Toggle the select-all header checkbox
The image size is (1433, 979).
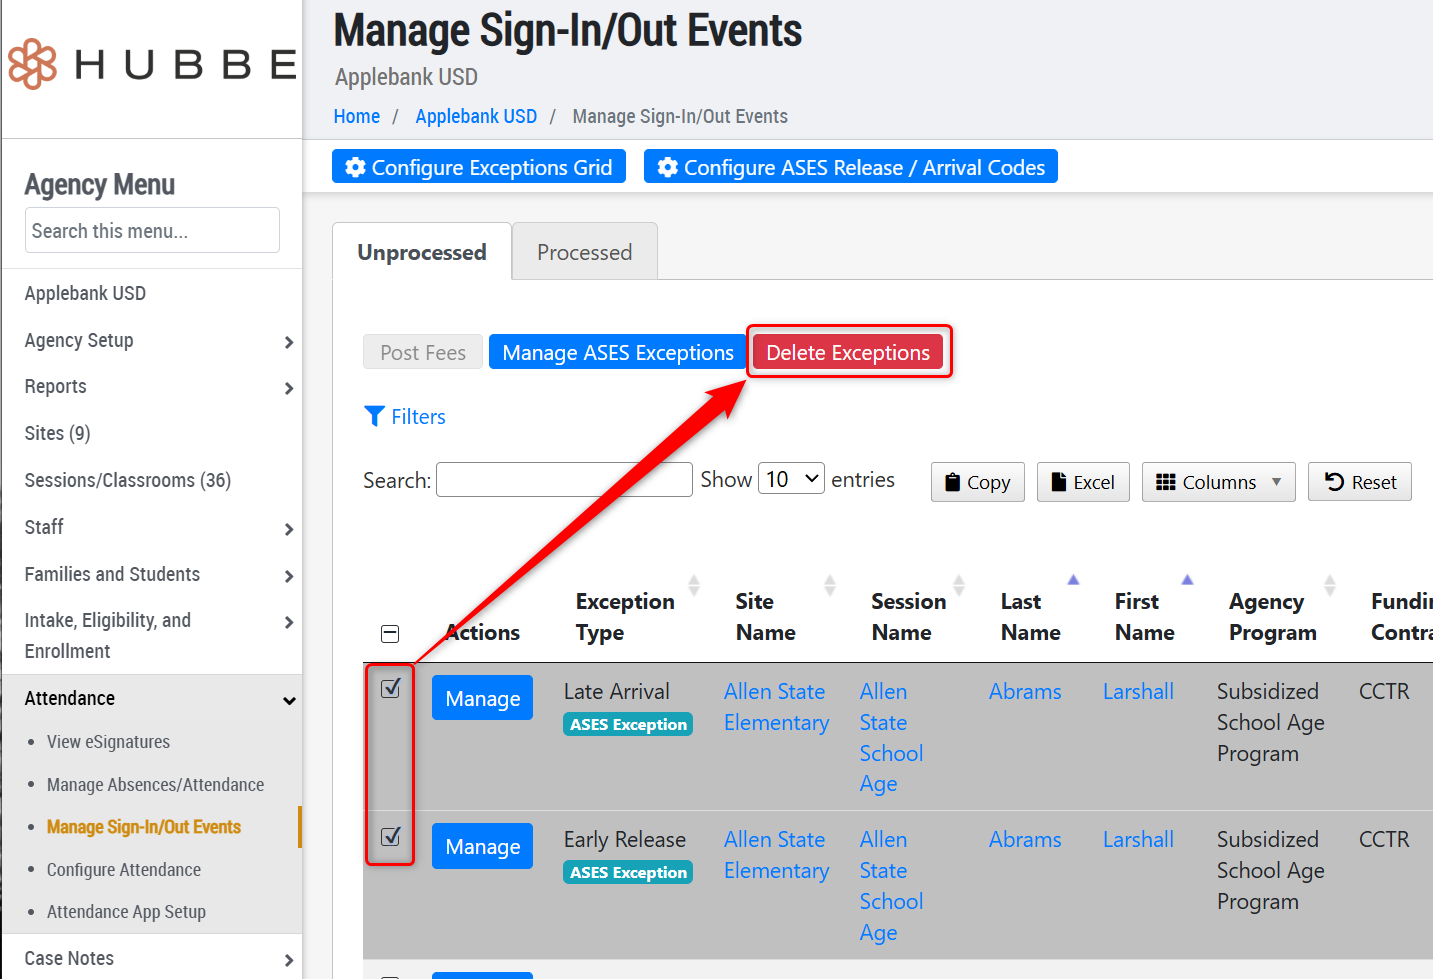(390, 634)
